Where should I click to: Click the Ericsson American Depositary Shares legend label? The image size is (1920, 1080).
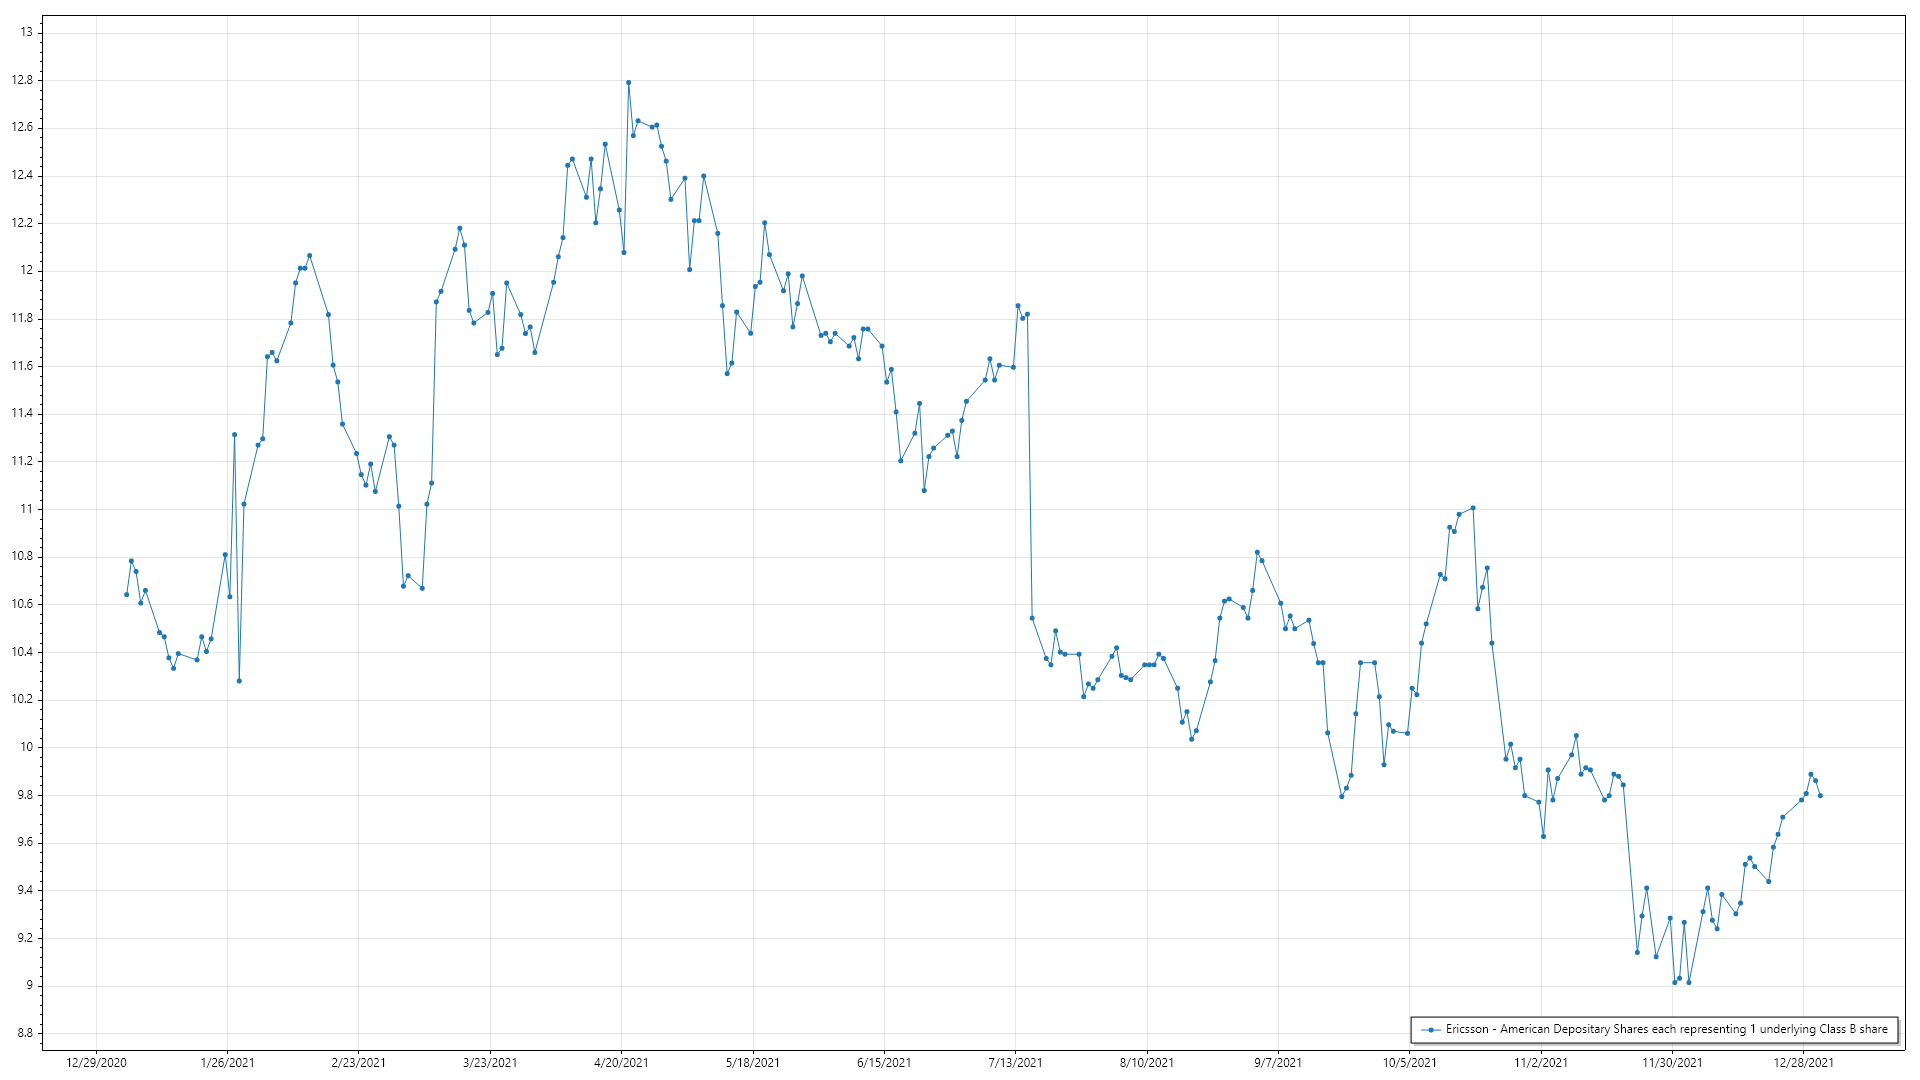tap(1666, 1029)
